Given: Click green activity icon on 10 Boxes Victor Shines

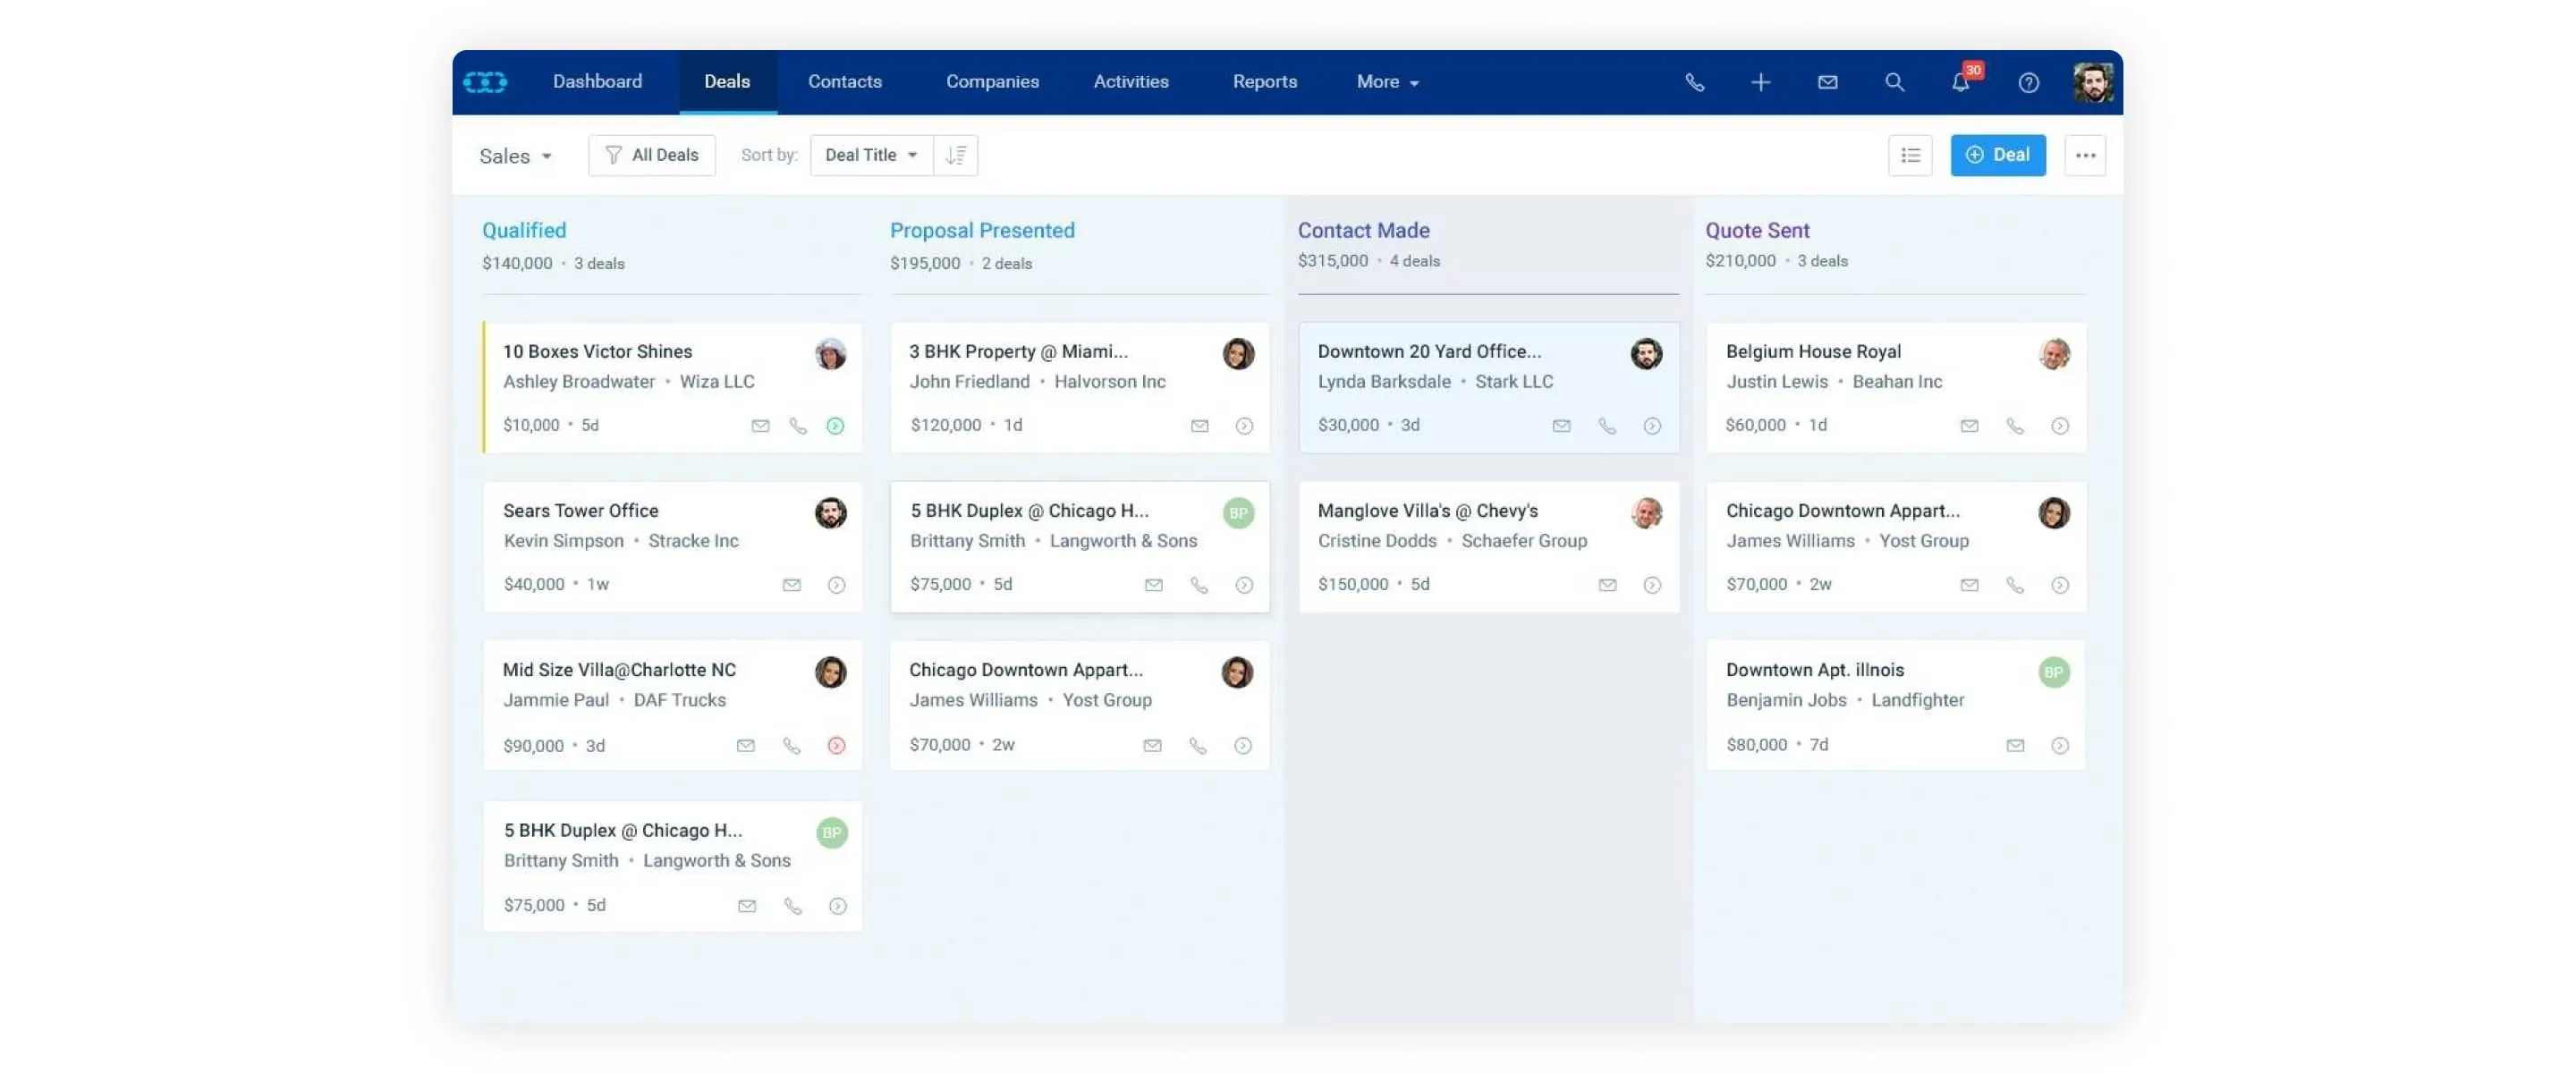Looking at the screenshot, I should [x=835, y=426].
